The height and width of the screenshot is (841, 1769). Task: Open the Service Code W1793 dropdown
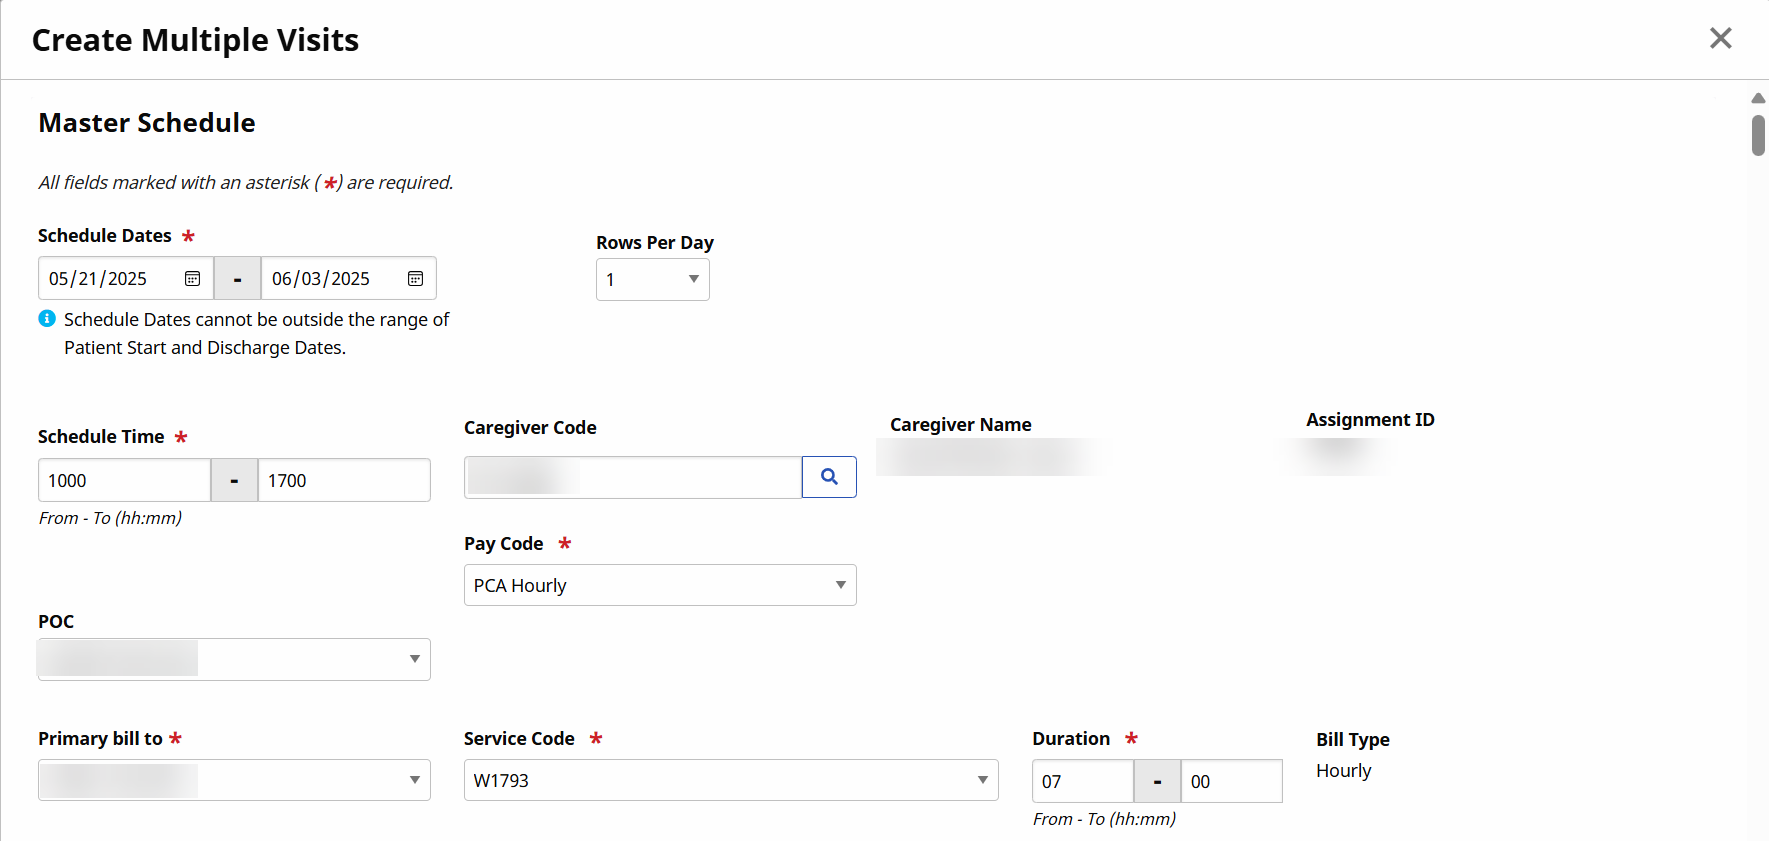tap(730, 780)
